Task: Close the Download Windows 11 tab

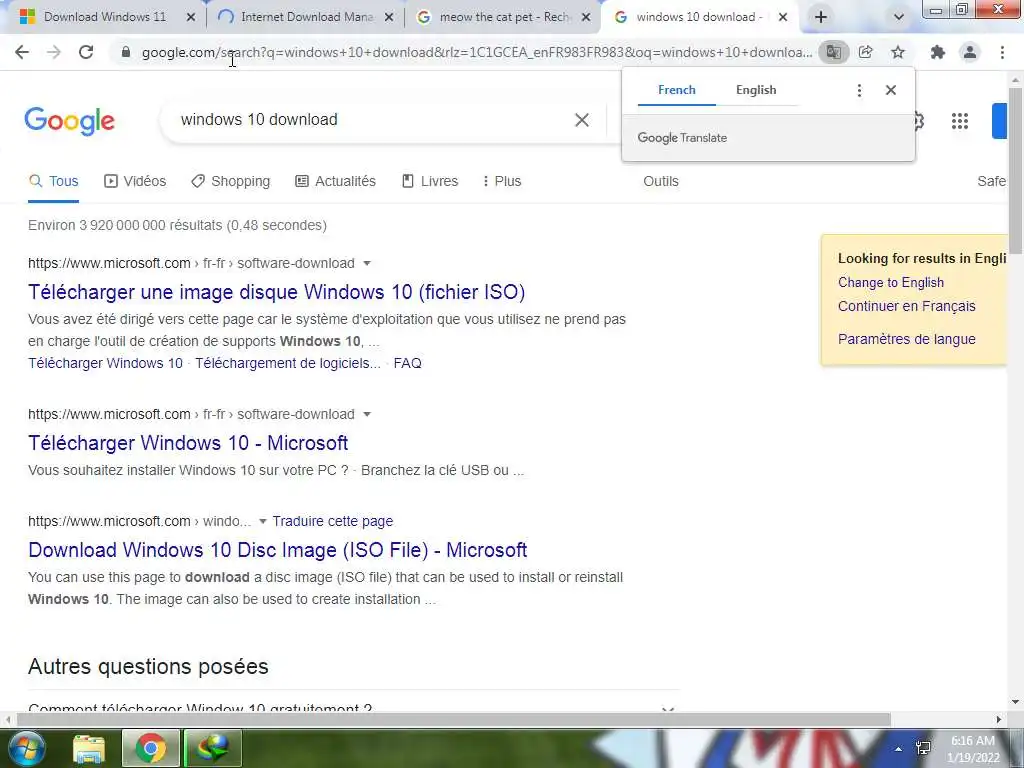Action: coord(191,17)
